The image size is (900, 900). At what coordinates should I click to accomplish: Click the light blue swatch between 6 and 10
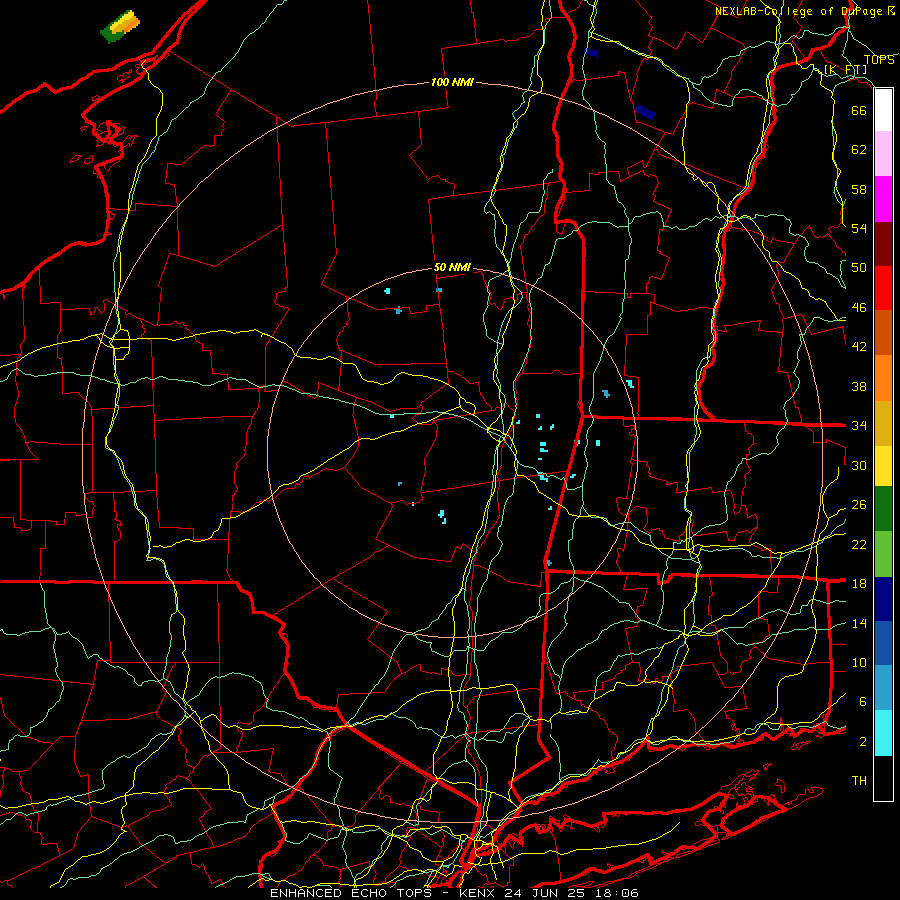pyautogui.click(x=883, y=687)
